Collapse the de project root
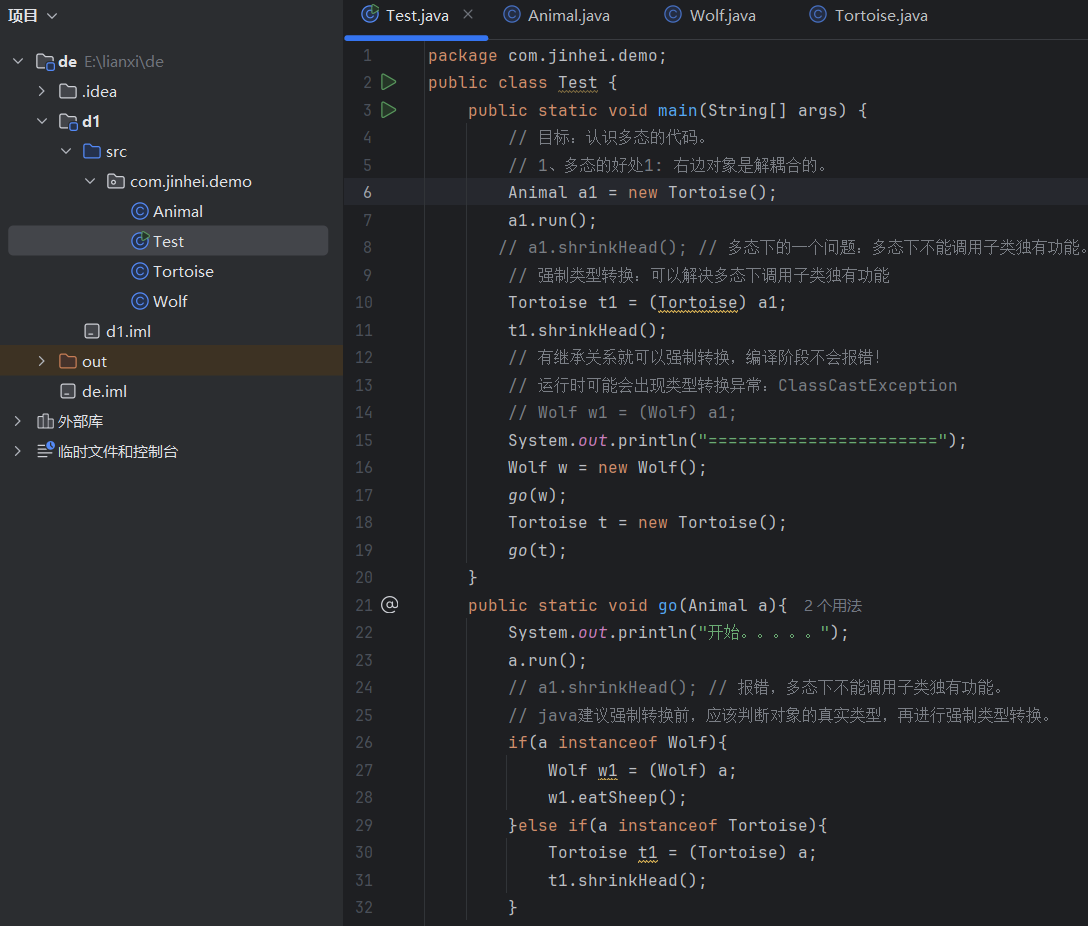Screen dimensions: 1088x926 (18, 61)
